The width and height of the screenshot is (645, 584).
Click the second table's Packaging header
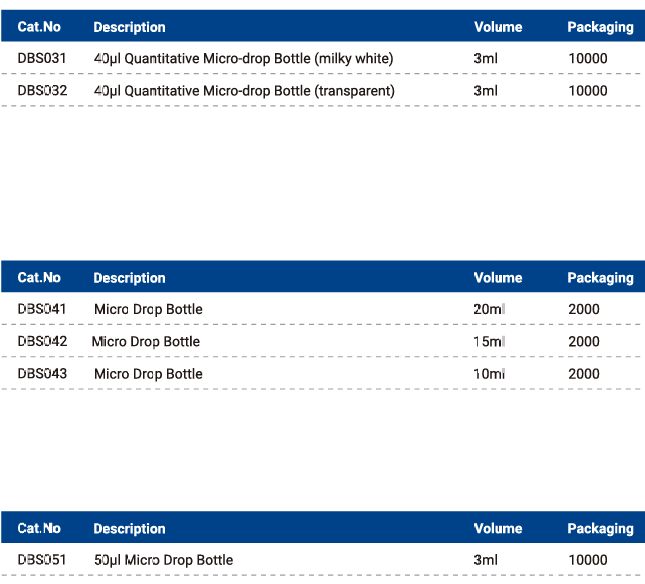600,278
